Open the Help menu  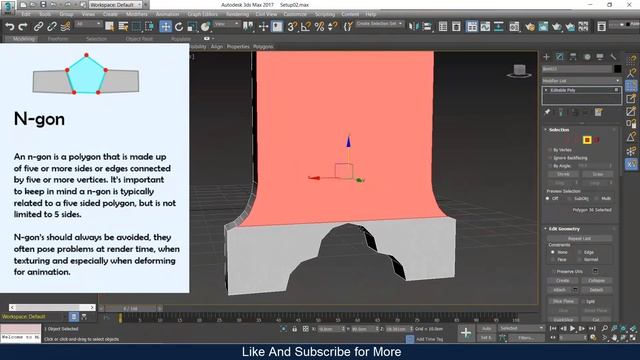pyautogui.click(x=370, y=14)
